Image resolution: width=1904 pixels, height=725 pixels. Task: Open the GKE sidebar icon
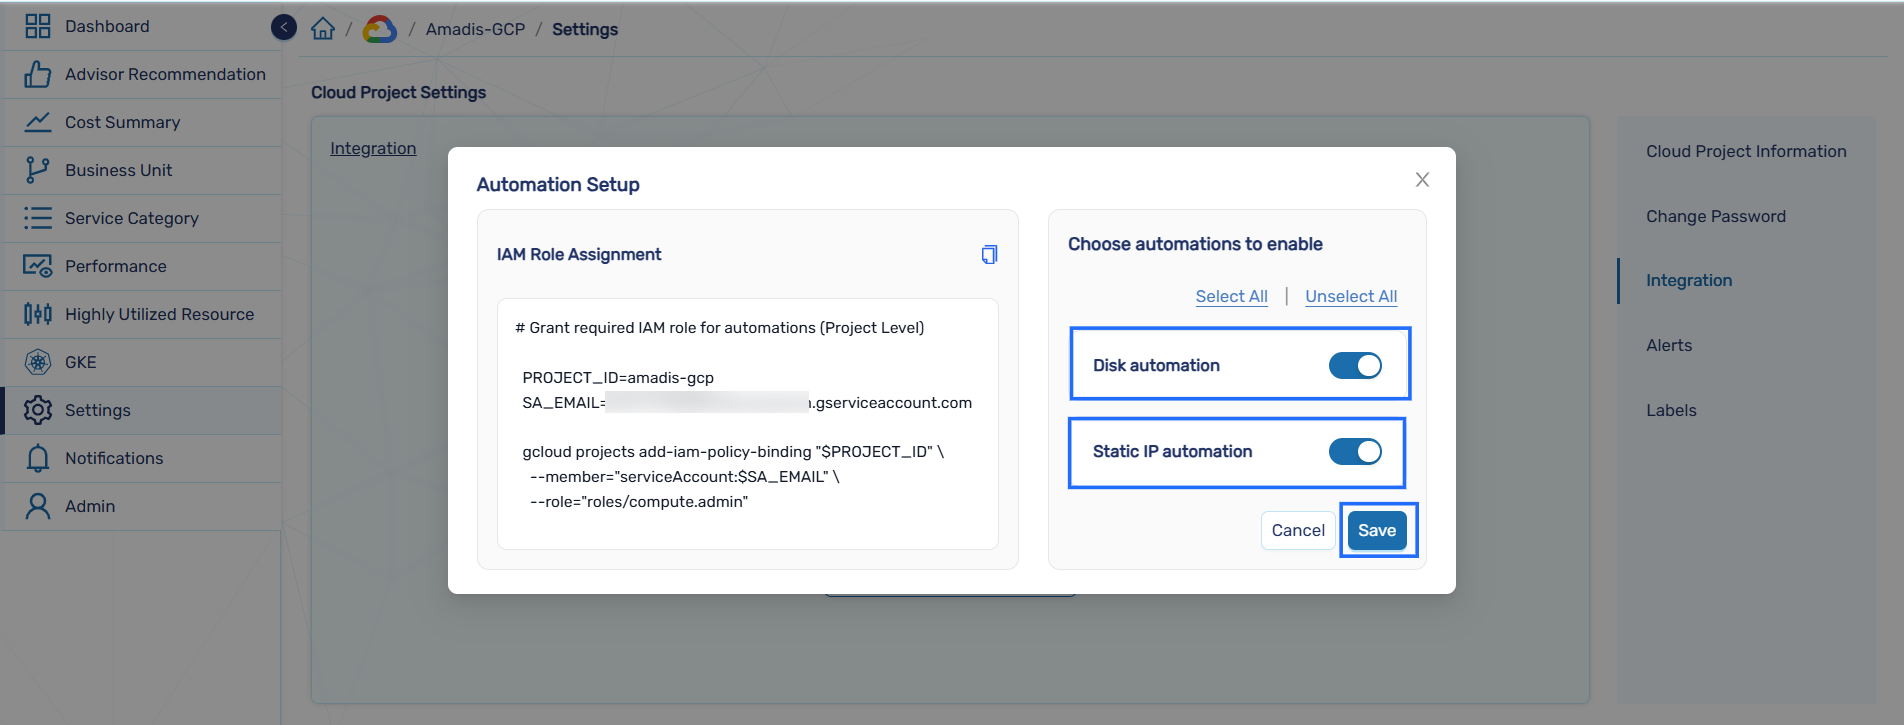[38, 362]
